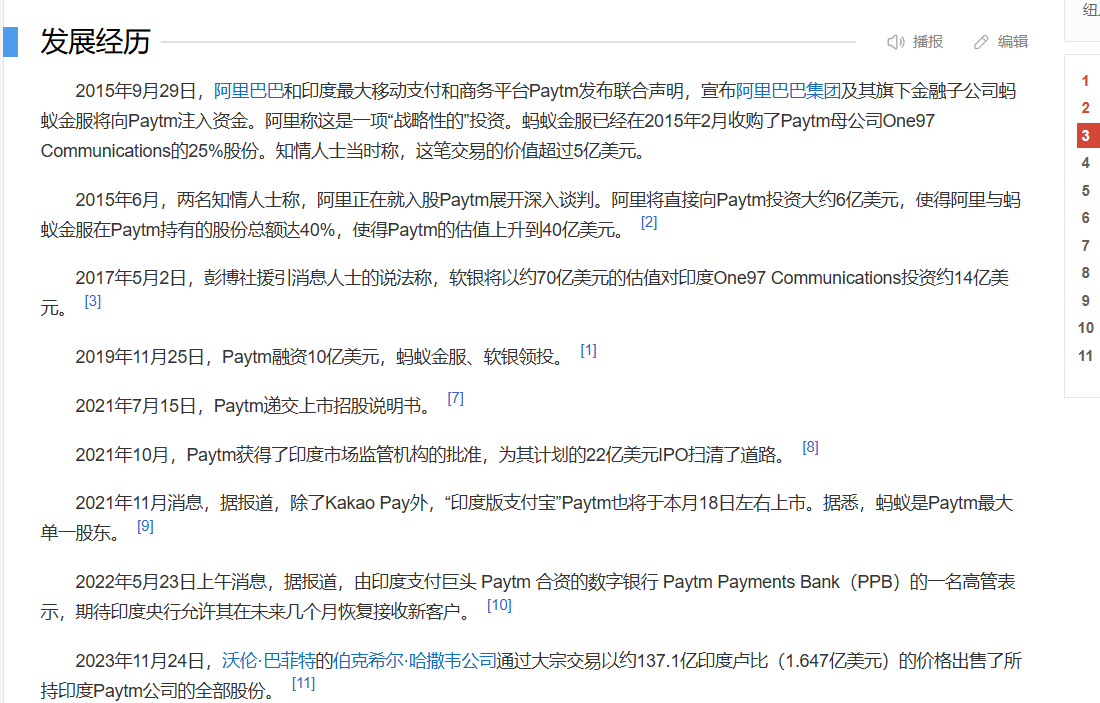Image resolution: width=1100 pixels, height=703 pixels.
Task: Open citation reference [2]
Action: (x=649, y=222)
